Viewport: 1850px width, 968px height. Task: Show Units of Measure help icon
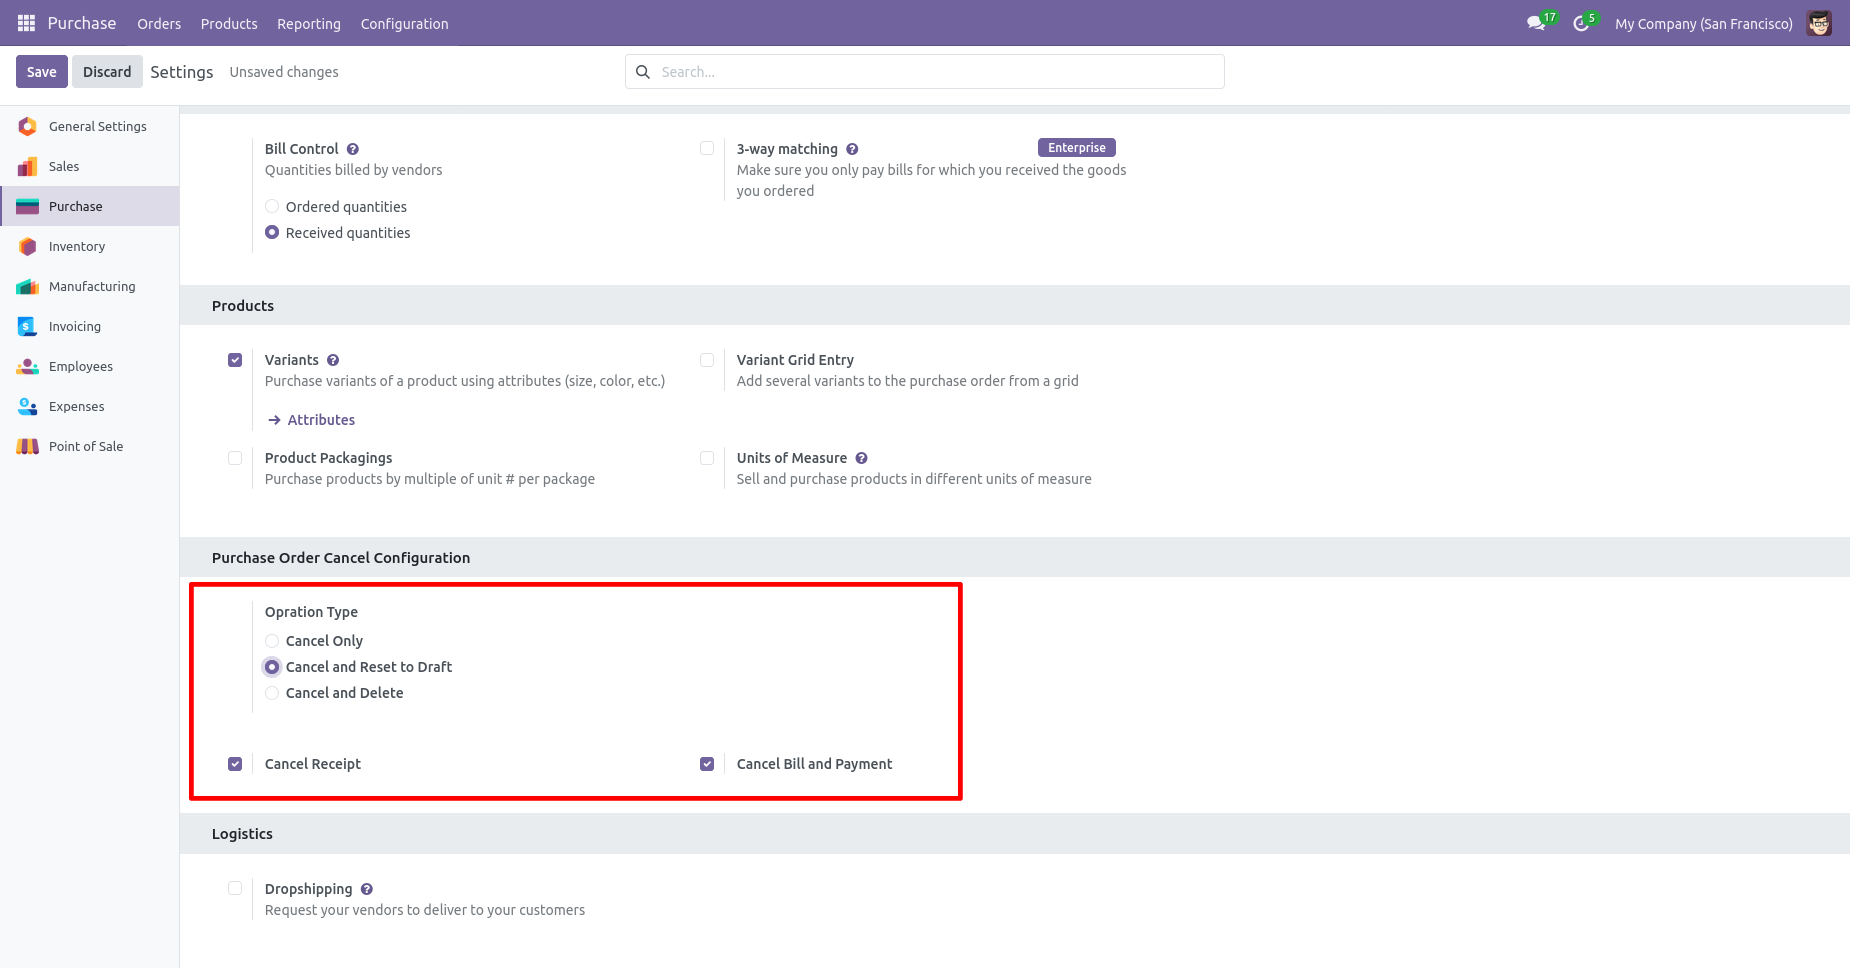click(861, 458)
